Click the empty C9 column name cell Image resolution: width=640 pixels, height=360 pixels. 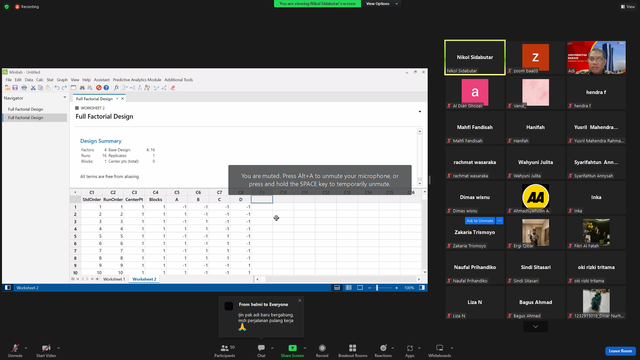click(262, 199)
